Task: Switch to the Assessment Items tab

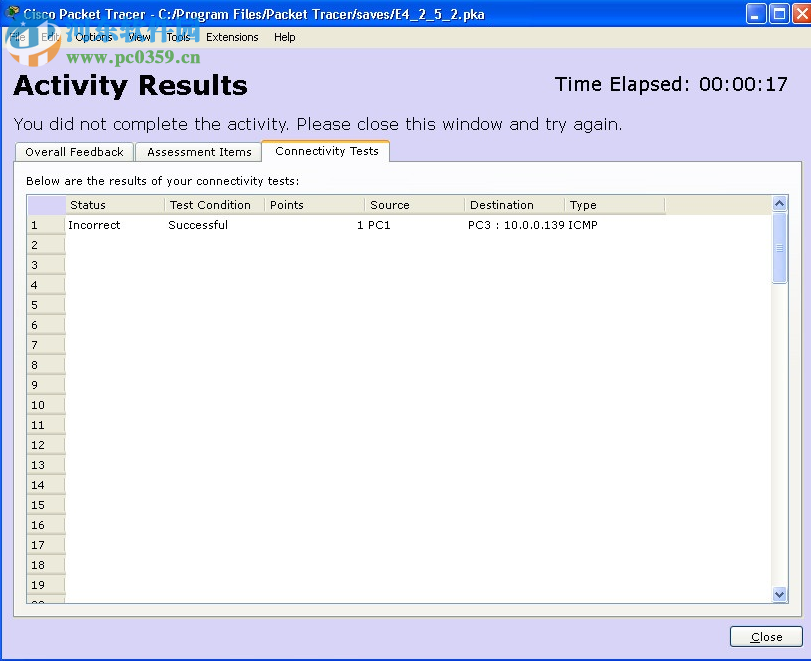Action: click(x=198, y=152)
